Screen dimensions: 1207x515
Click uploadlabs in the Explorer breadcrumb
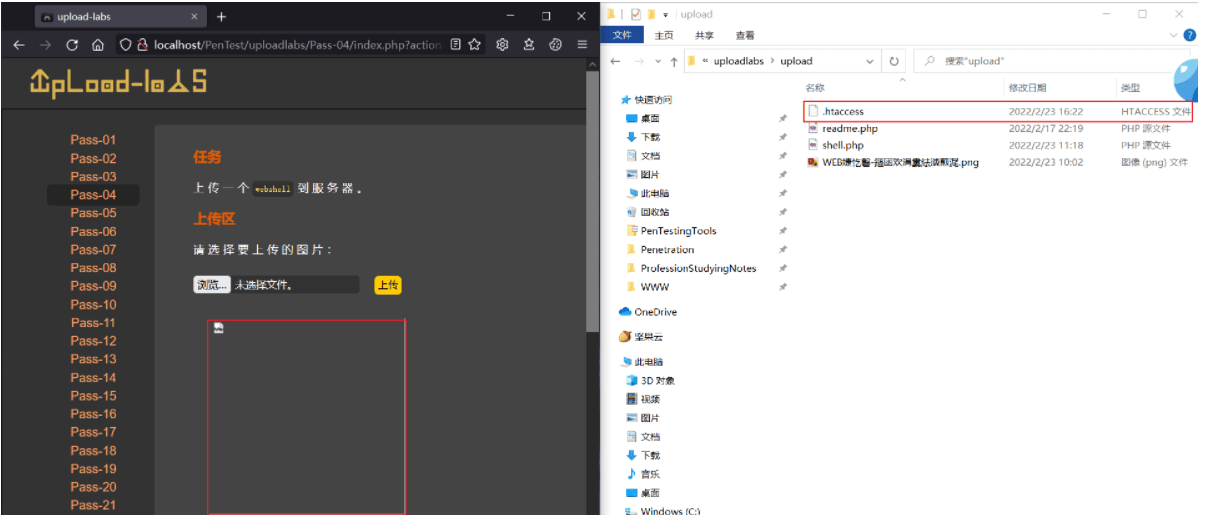coord(738,61)
